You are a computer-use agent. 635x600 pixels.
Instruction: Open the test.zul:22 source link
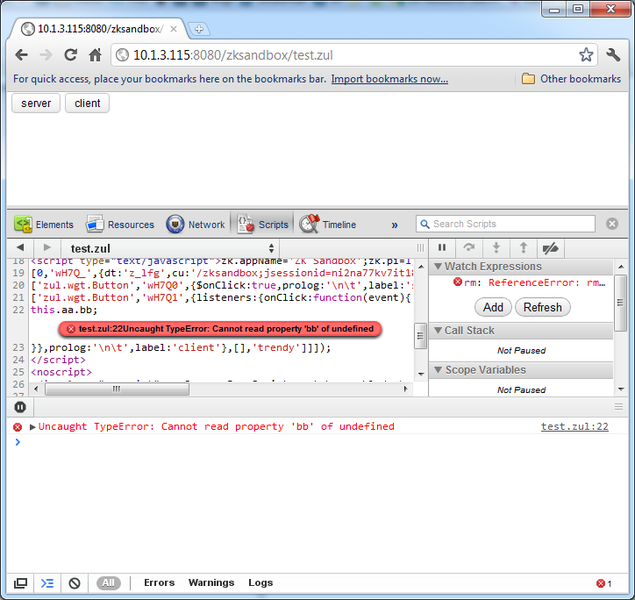coord(575,427)
